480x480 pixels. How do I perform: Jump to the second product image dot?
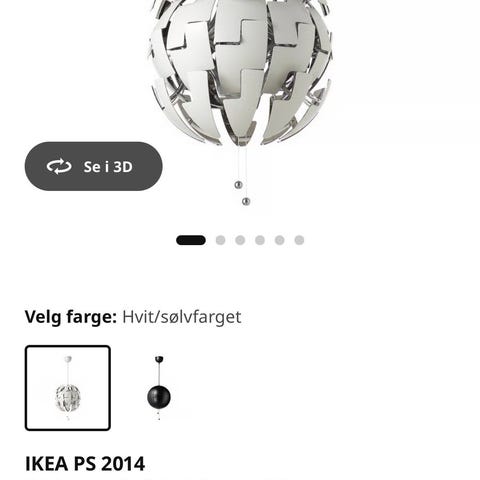(220, 240)
